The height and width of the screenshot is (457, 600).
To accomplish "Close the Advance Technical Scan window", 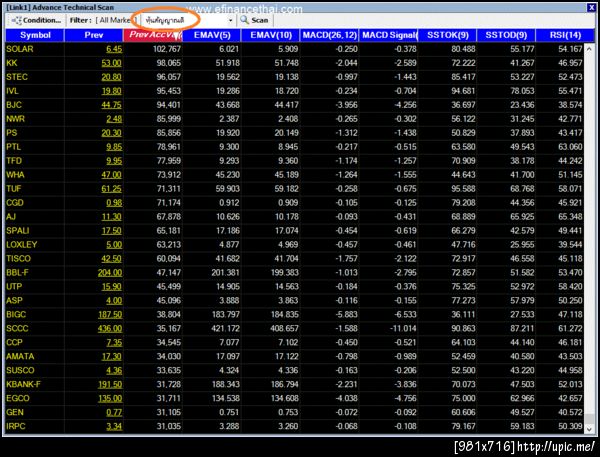I will (591, 7).
